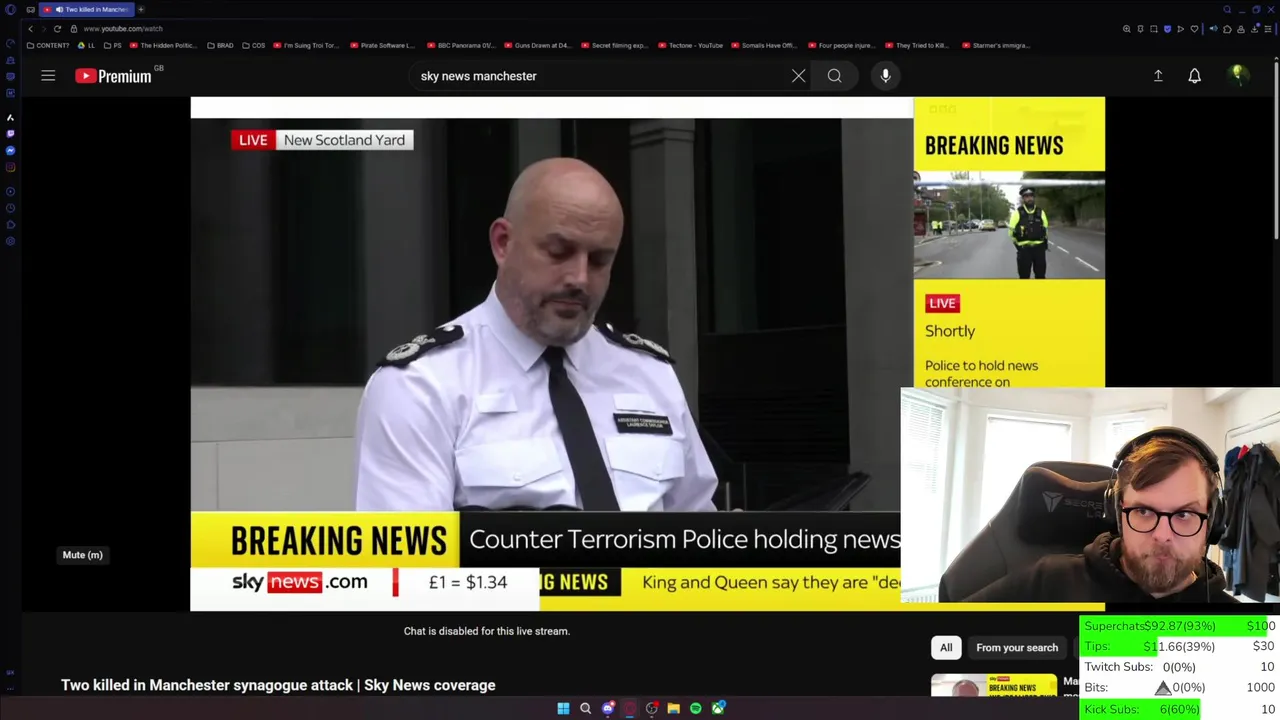Submit search with the magnifier button
Image resolution: width=1280 pixels, height=720 pixels.
tap(834, 76)
